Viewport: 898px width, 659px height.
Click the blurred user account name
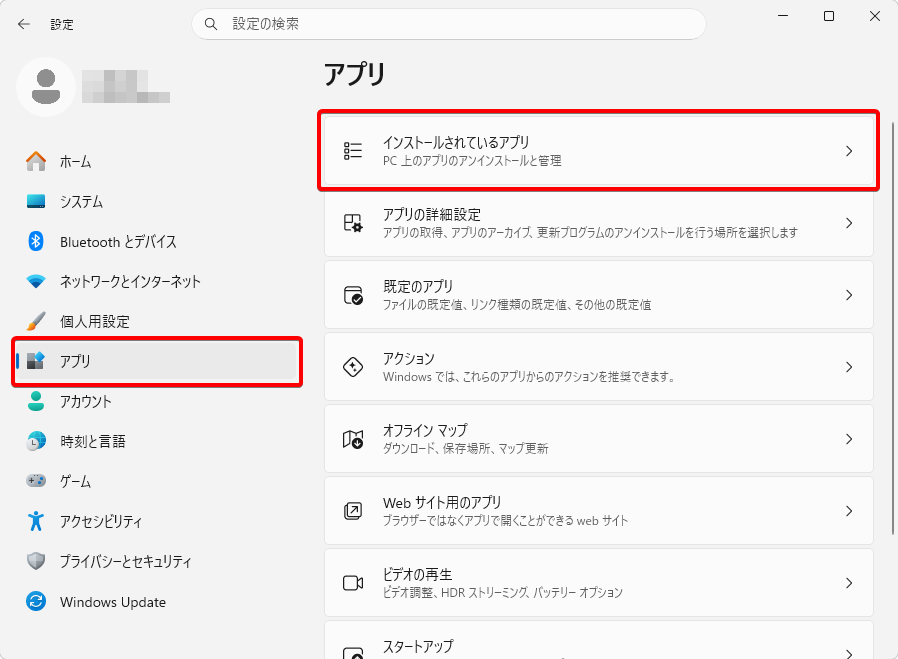pos(126,86)
